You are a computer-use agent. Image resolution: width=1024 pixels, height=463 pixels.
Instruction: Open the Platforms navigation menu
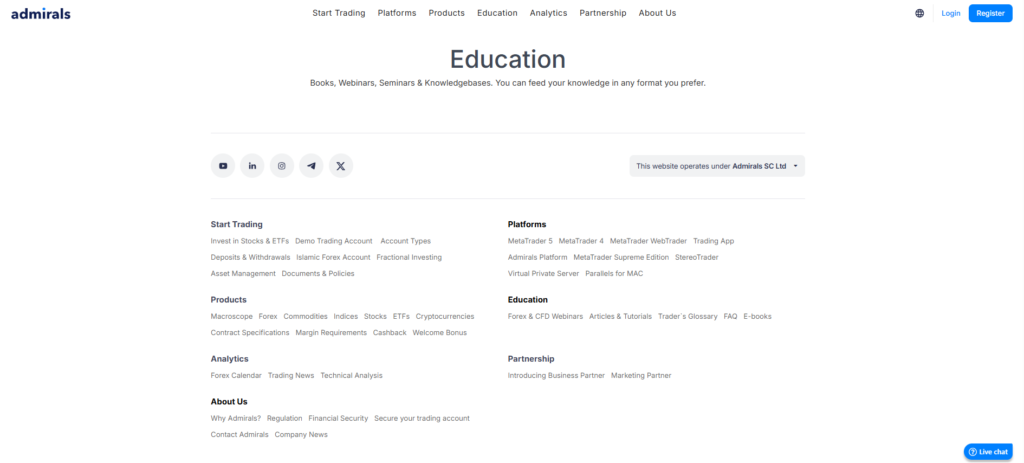tap(397, 13)
